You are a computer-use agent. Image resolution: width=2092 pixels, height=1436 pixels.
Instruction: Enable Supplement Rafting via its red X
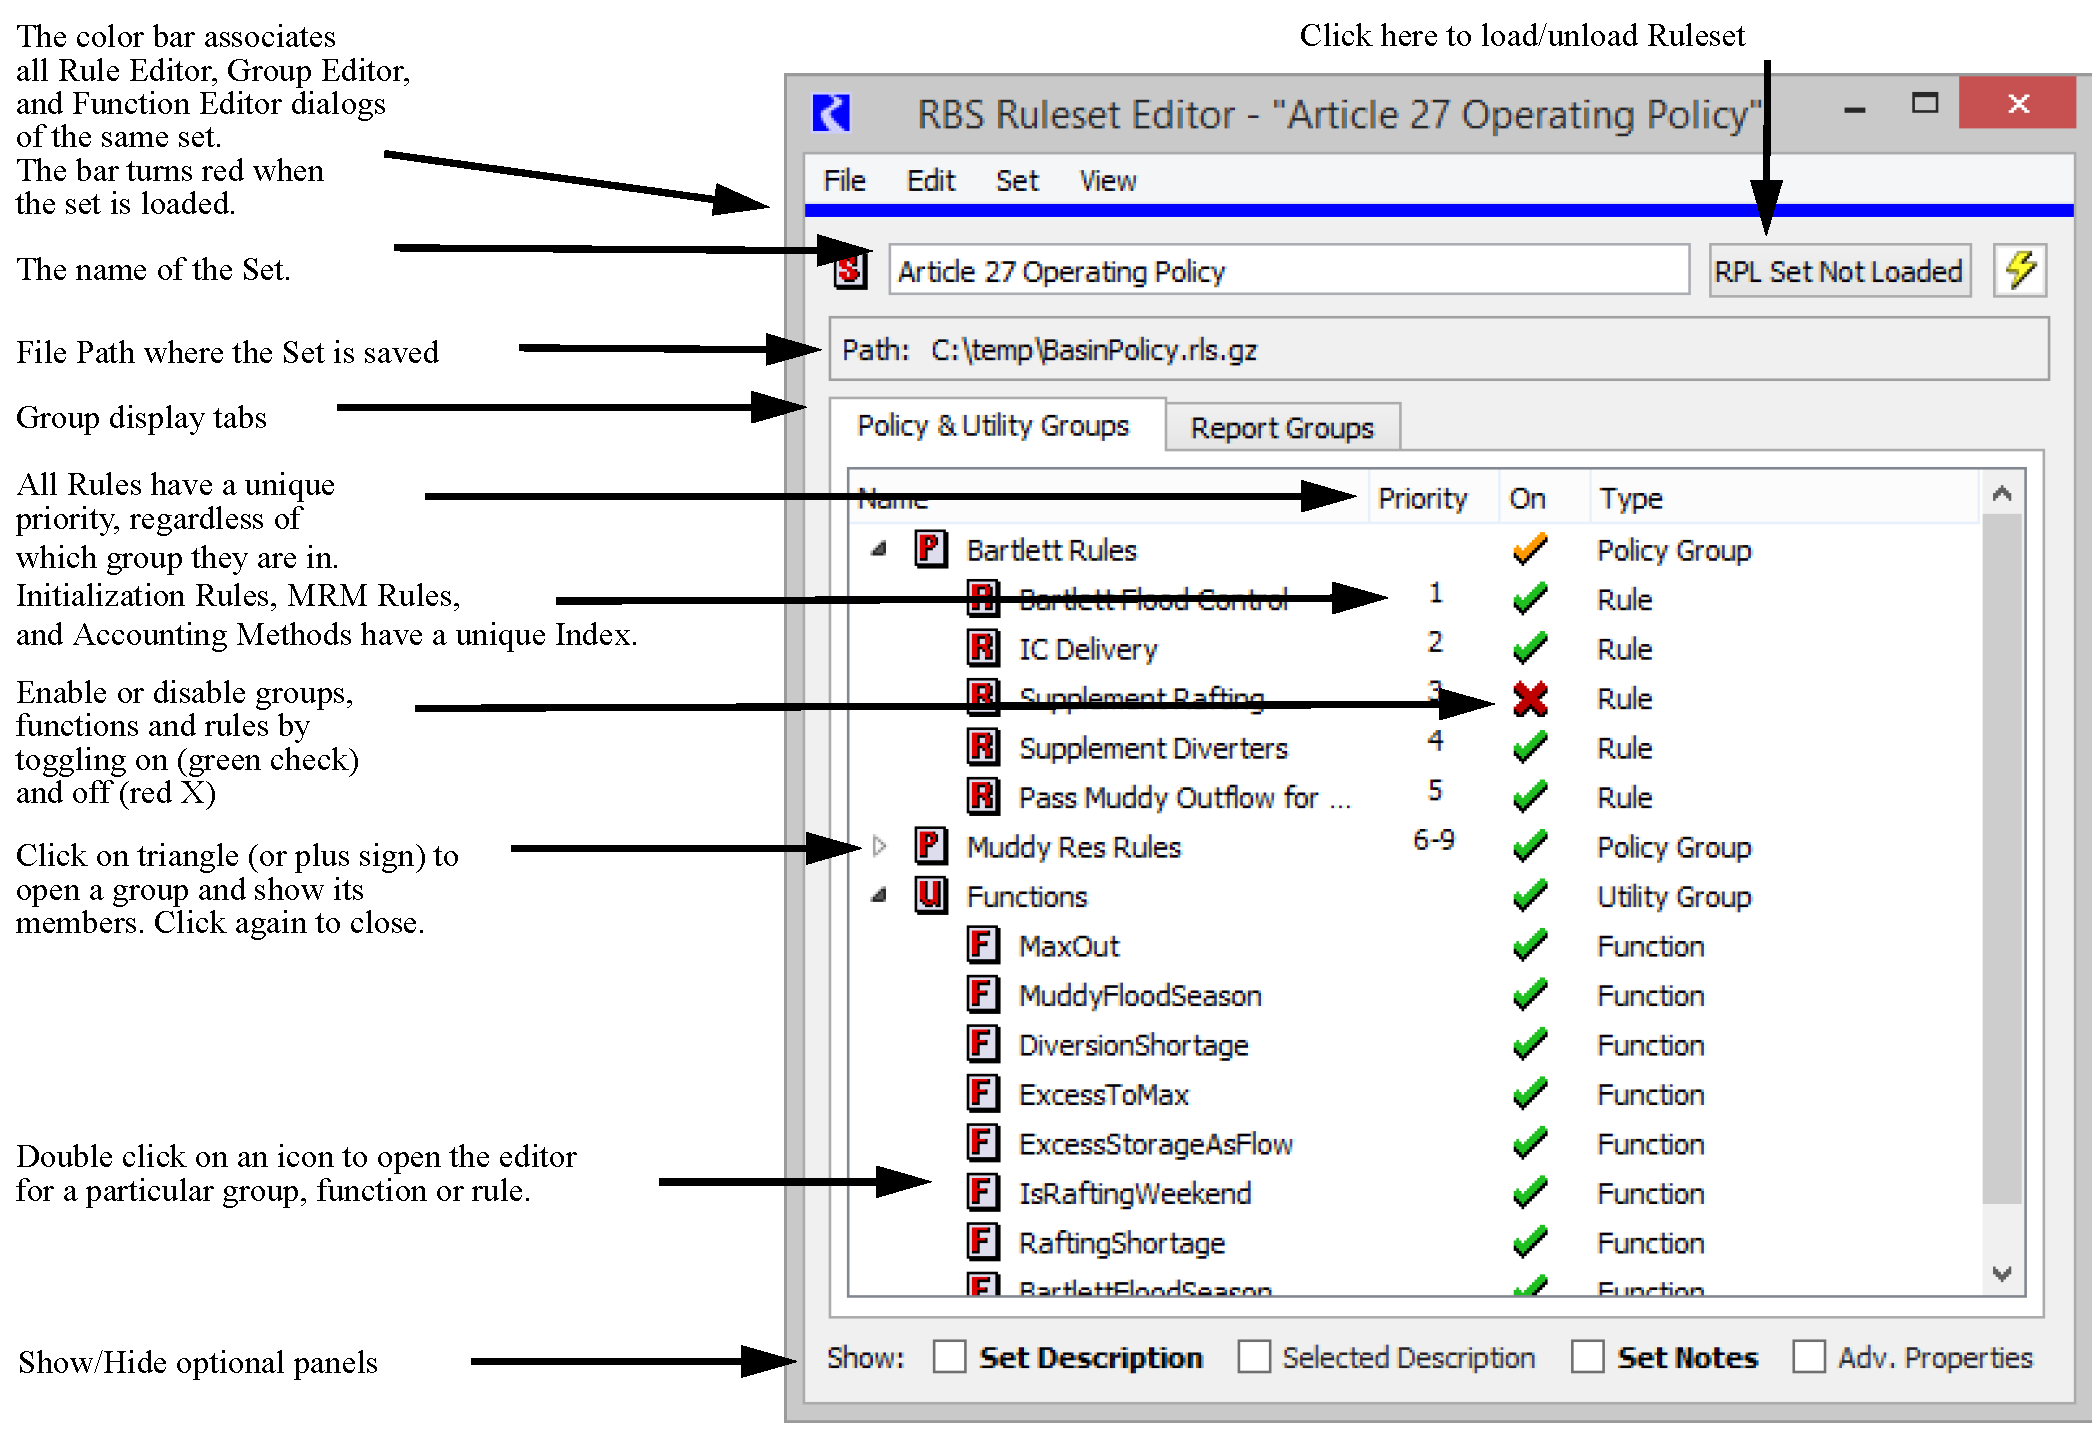(x=1530, y=698)
